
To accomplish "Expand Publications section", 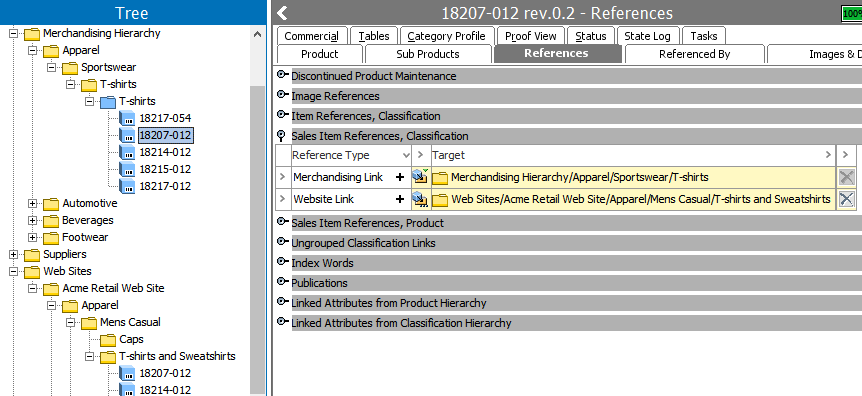I will pos(283,282).
